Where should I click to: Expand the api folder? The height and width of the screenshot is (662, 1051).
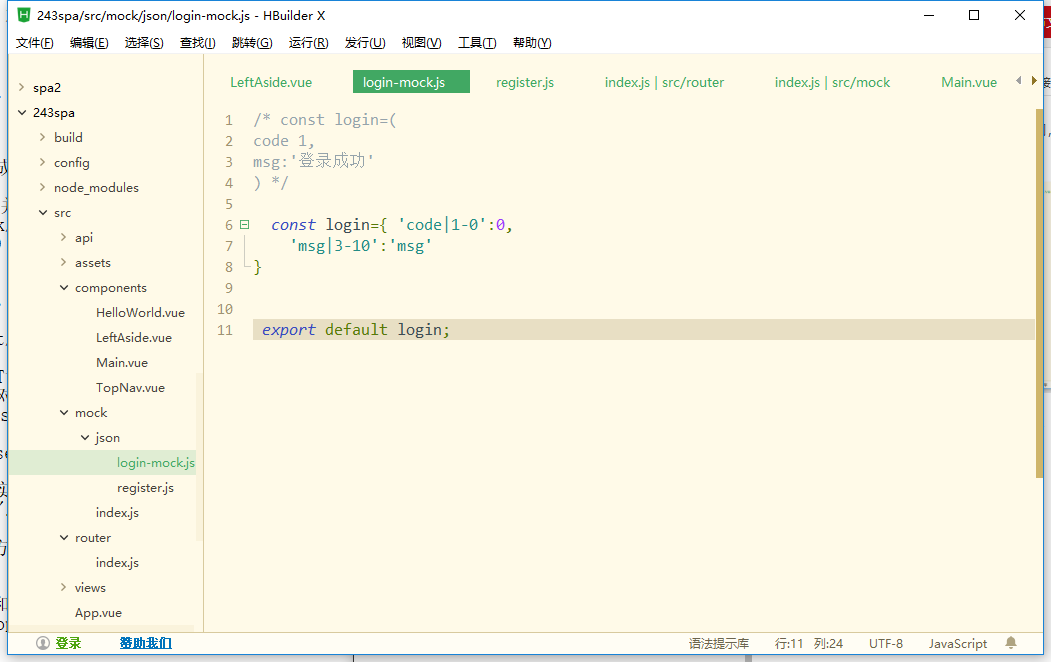(x=64, y=237)
